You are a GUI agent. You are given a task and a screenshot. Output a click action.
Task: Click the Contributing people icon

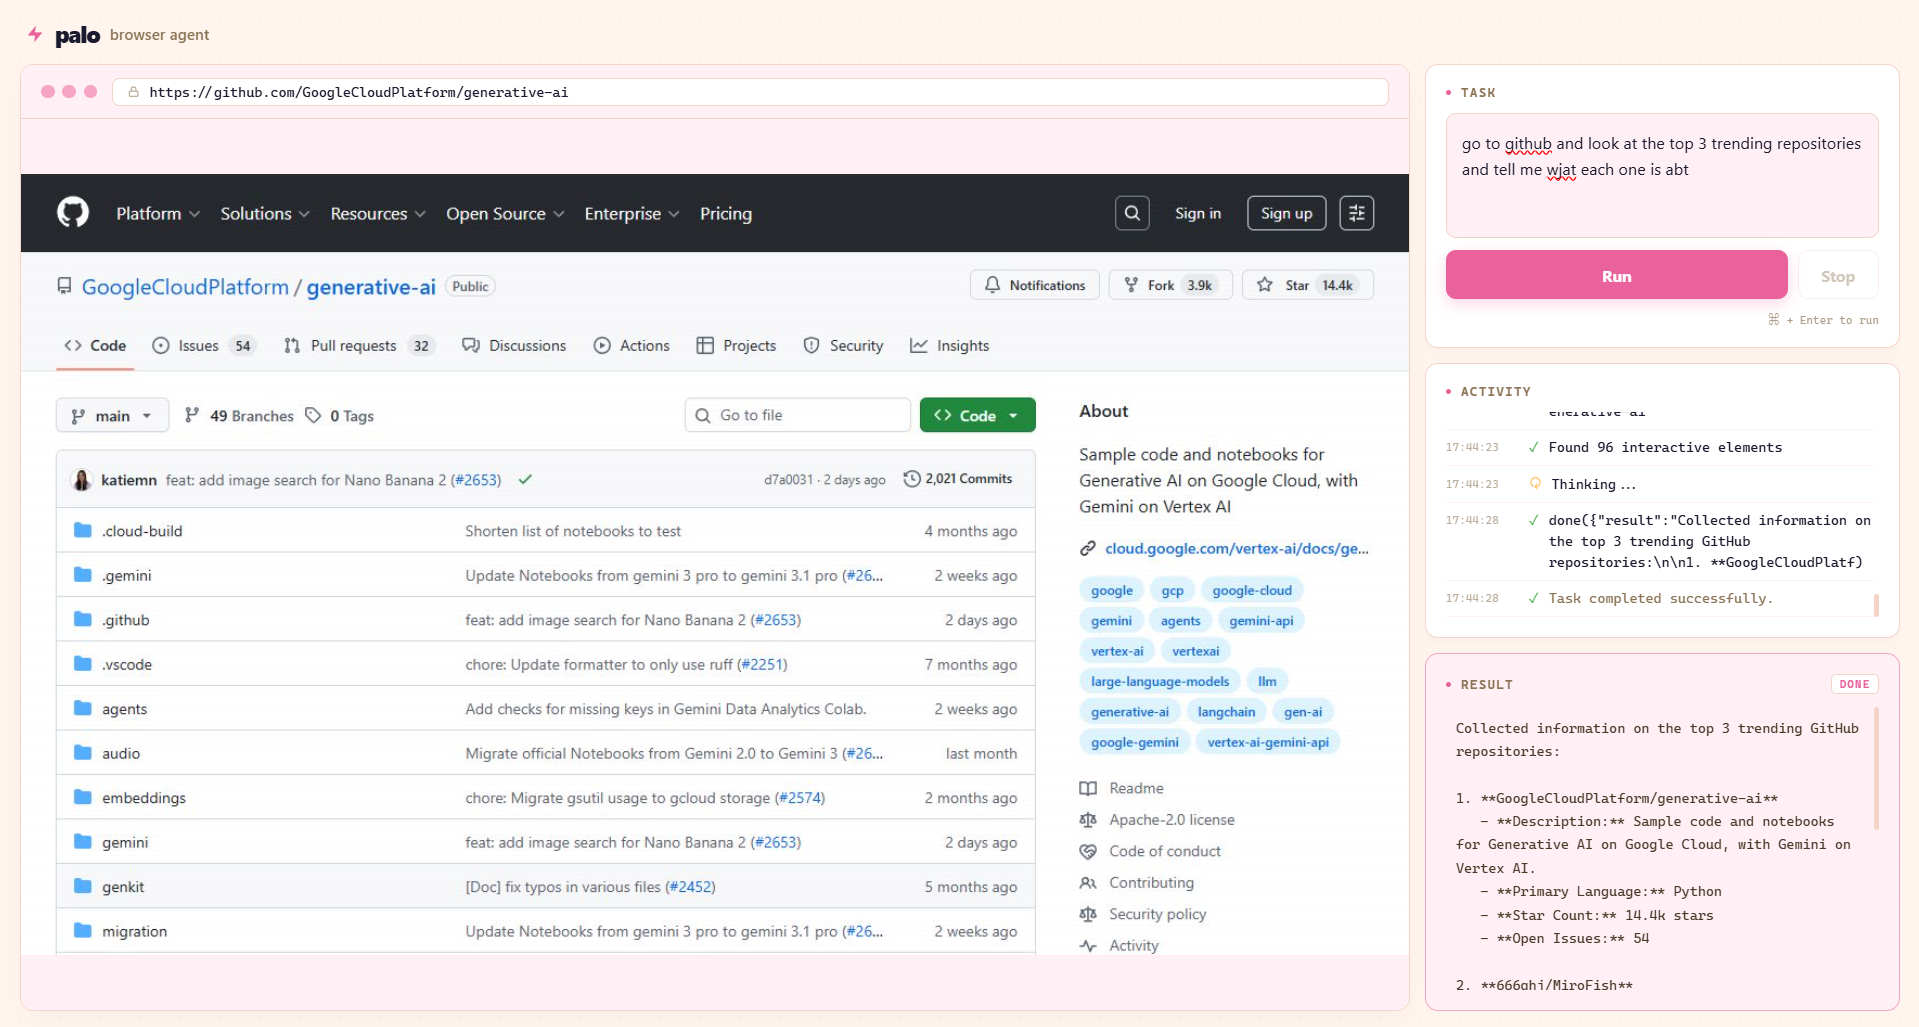tap(1088, 883)
